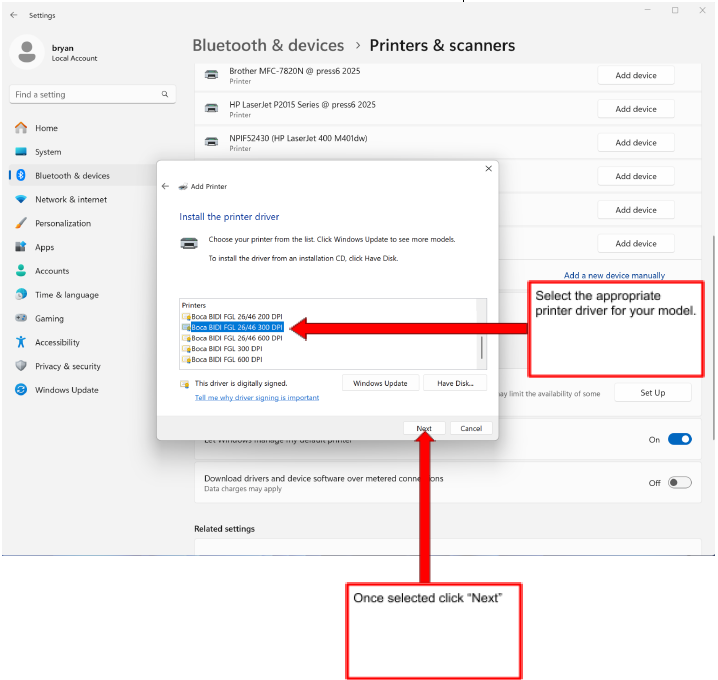Click HP LaserJet P2015 Series entry
This screenshot has height=680, width=718.
click(x=302, y=104)
